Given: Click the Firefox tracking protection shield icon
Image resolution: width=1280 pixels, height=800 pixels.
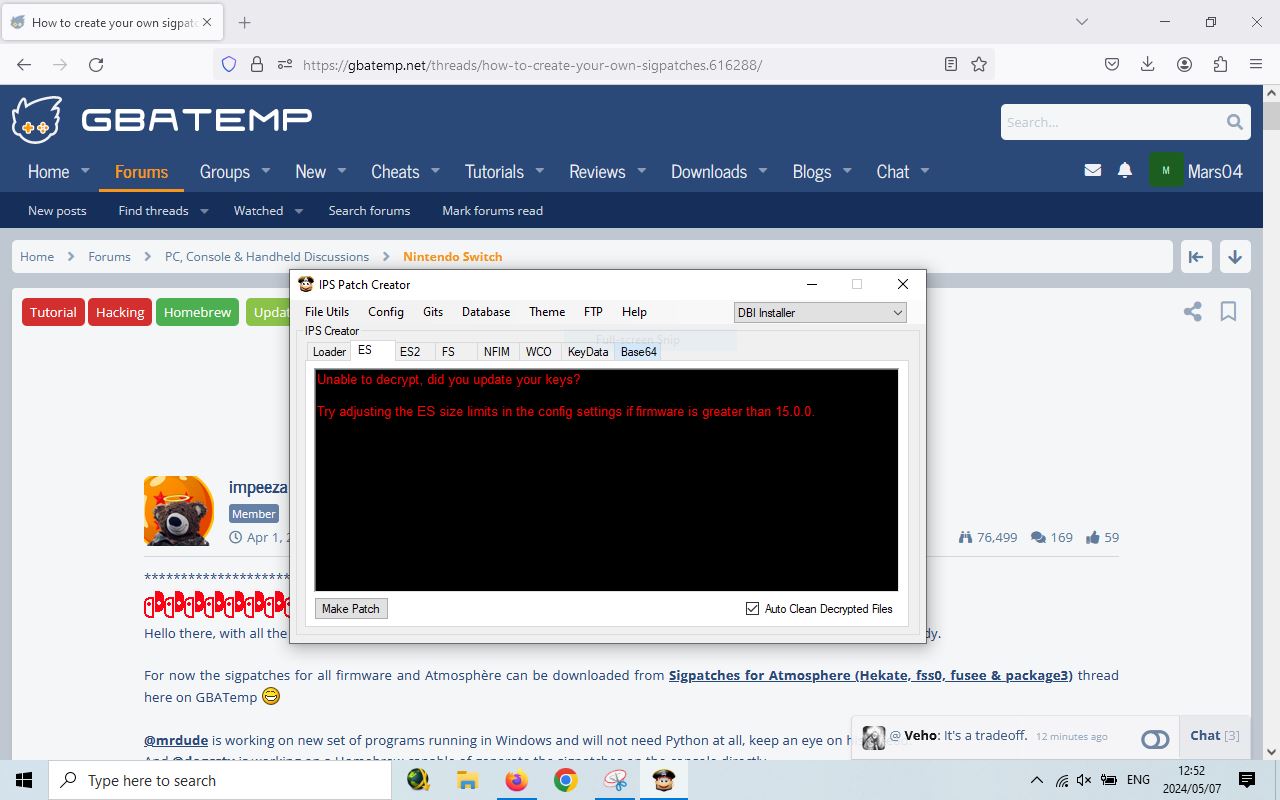Looking at the screenshot, I should (x=229, y=64).
